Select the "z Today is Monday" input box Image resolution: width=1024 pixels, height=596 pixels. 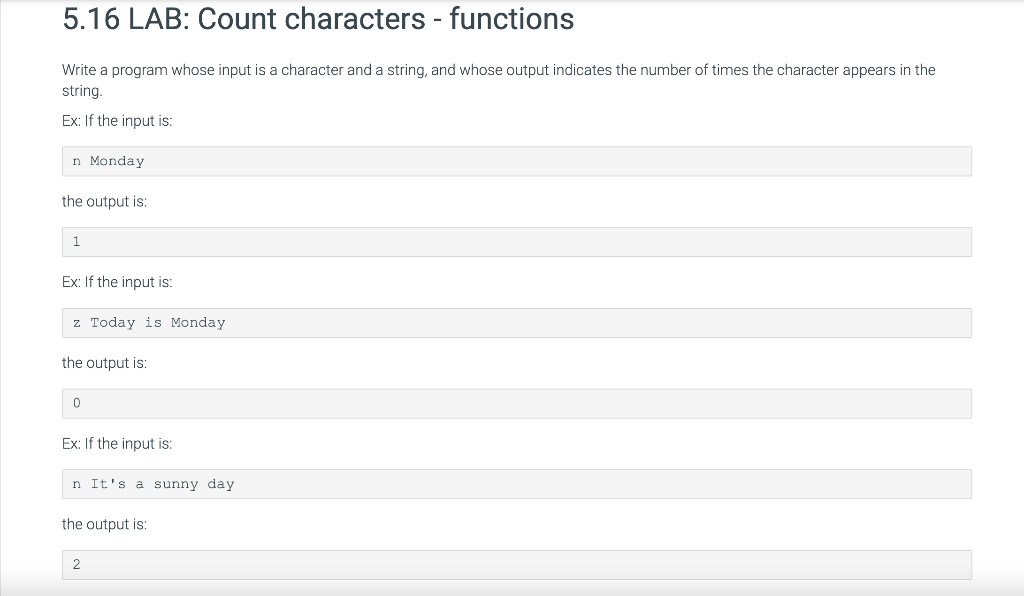pyautogui.click(x=516, y=323)
